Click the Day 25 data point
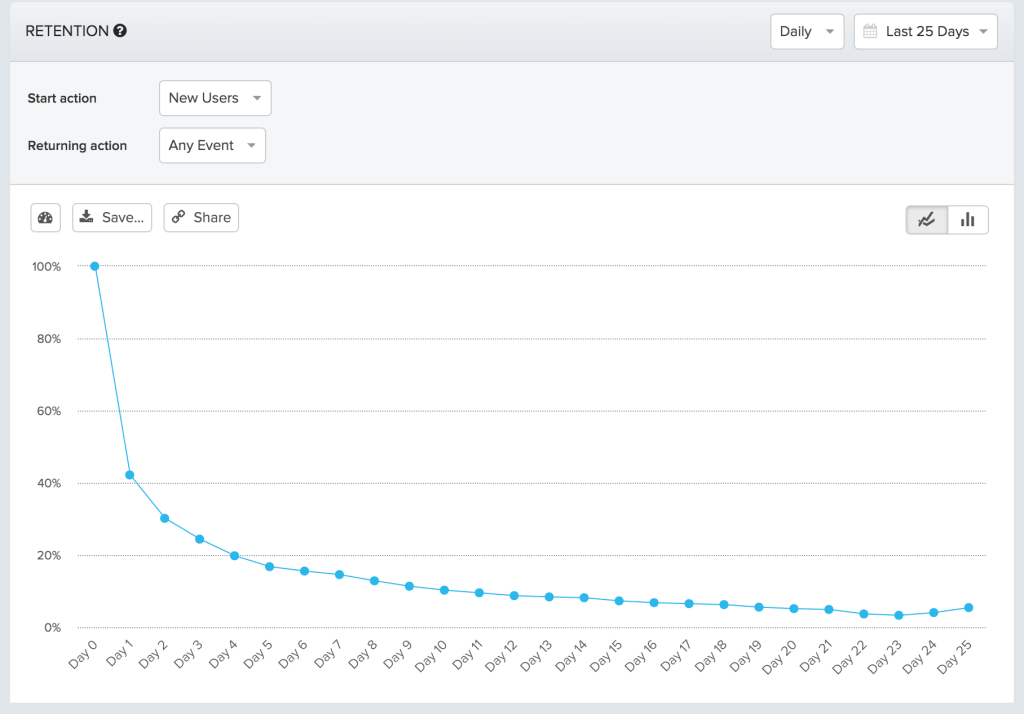This screenshot has height=714, width=1024. tap(968, 606)
